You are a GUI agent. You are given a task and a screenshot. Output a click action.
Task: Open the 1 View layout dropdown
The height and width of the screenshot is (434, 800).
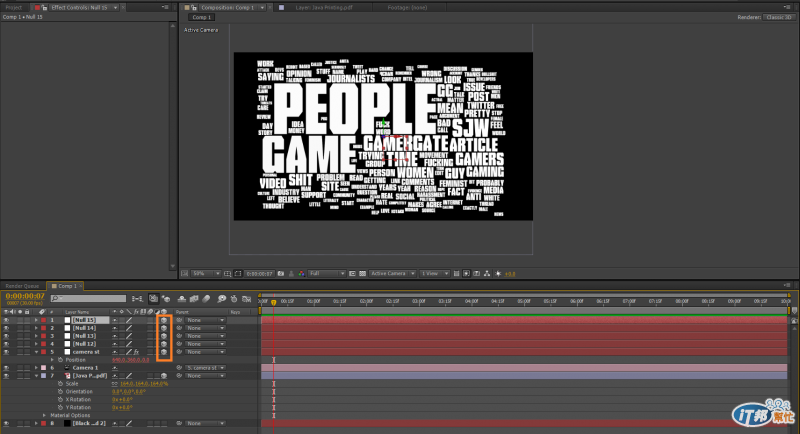[x=435, y=274]
